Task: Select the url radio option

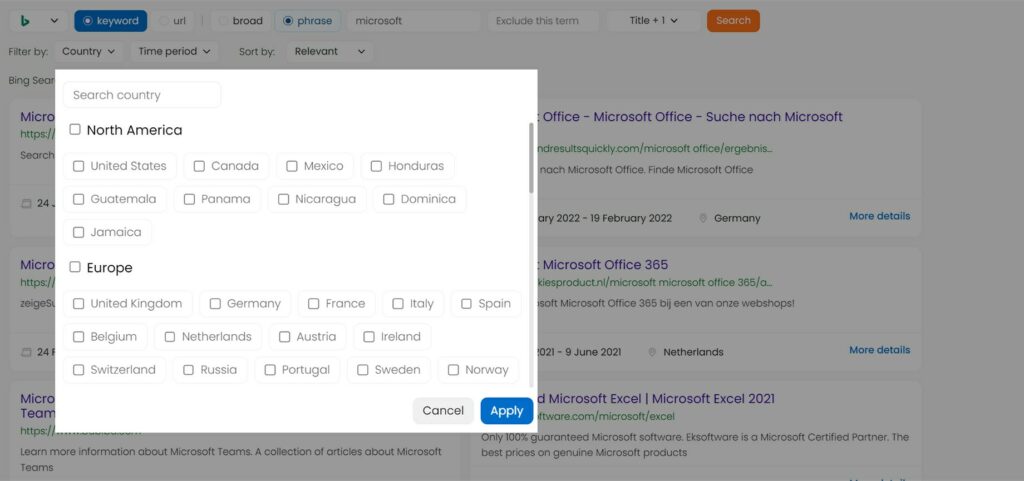Action: point(172,21)
